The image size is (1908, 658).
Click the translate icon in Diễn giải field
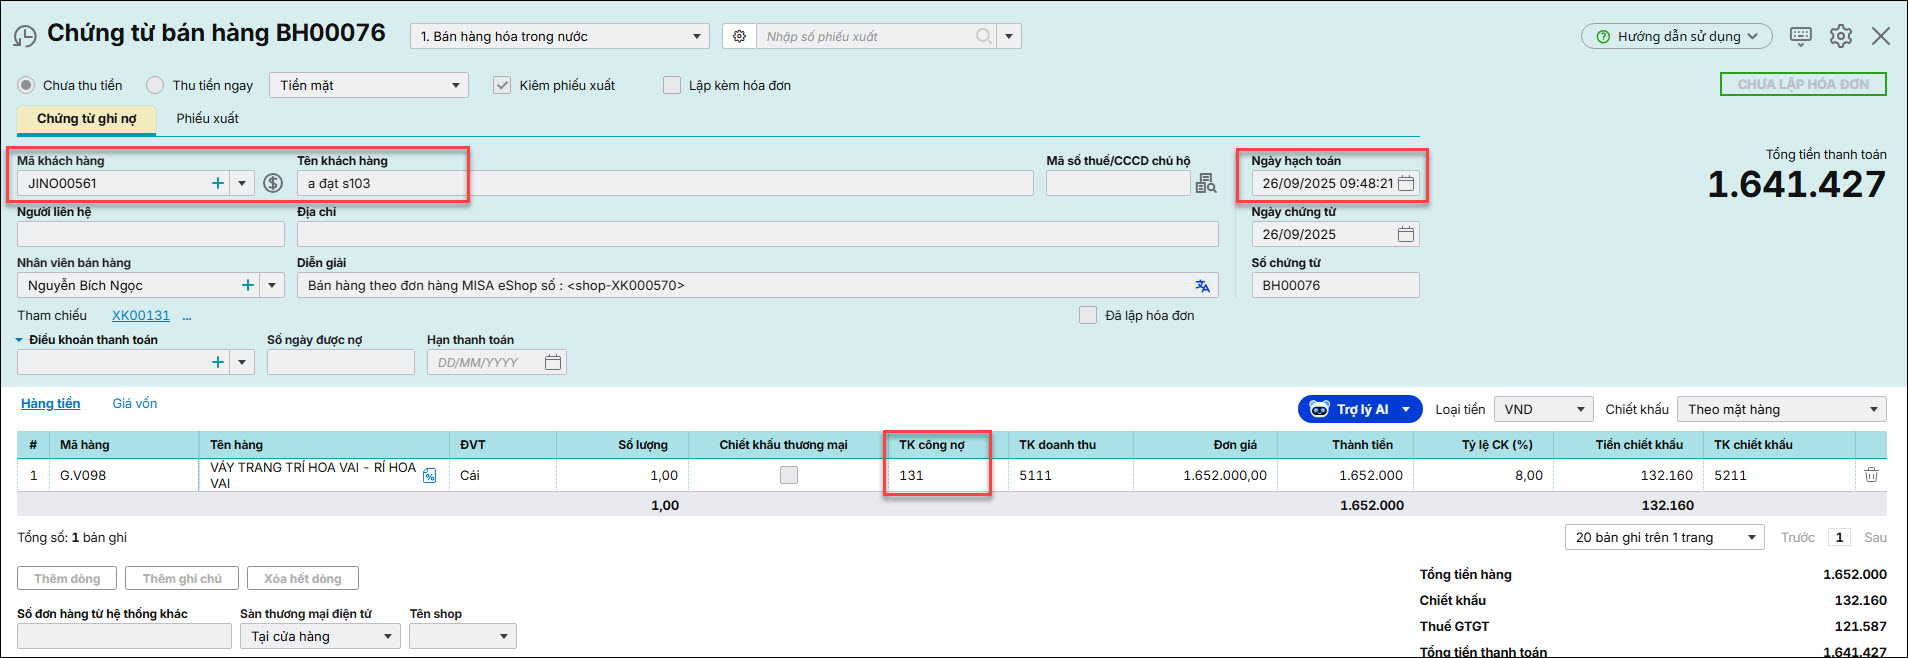click(1202, 286)
